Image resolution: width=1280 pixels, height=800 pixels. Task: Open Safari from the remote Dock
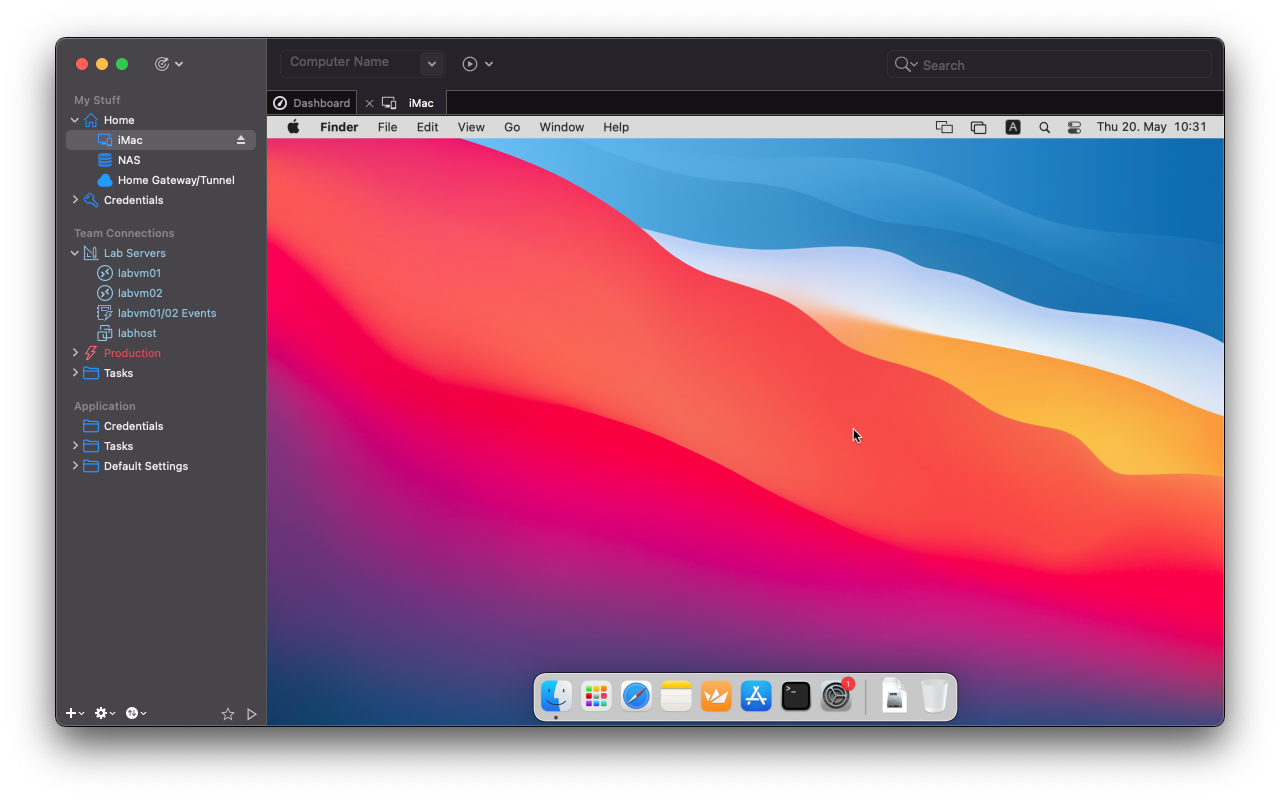(x=636, y=696)
